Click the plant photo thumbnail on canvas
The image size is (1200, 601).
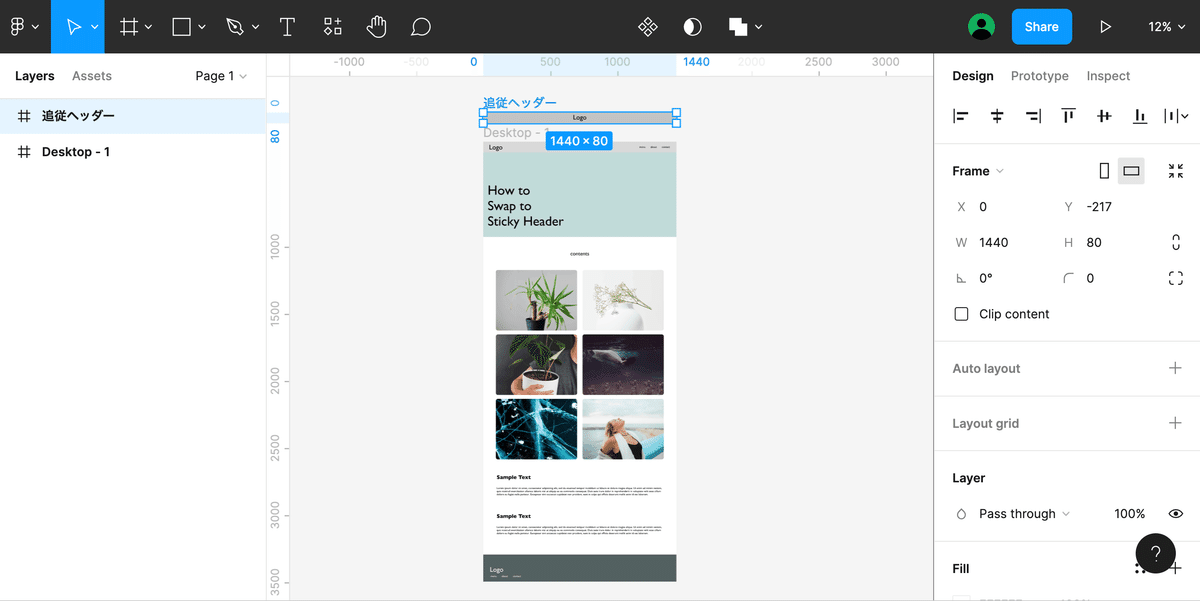click(x=536, y=300)
